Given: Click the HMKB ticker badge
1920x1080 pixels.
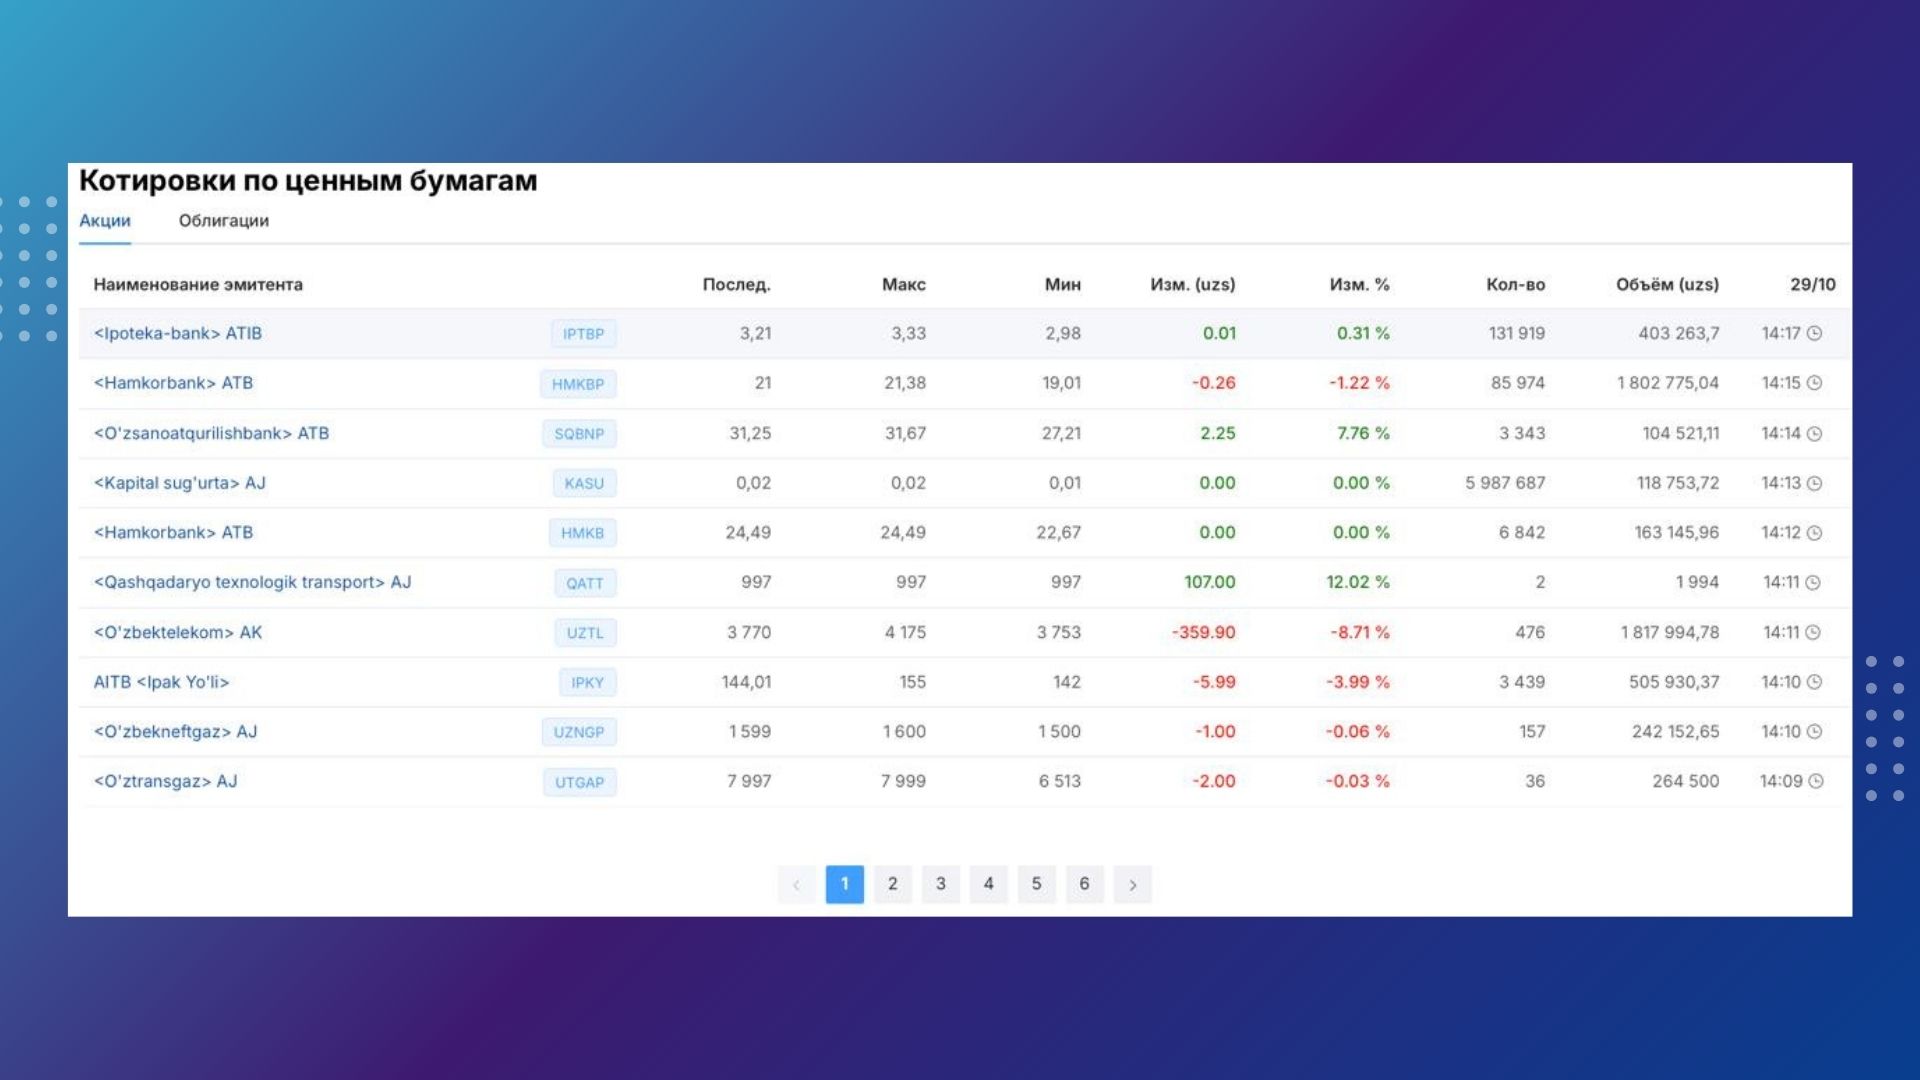Looking at the screenshot, I should pyautogui.click(x=583, y=533).
